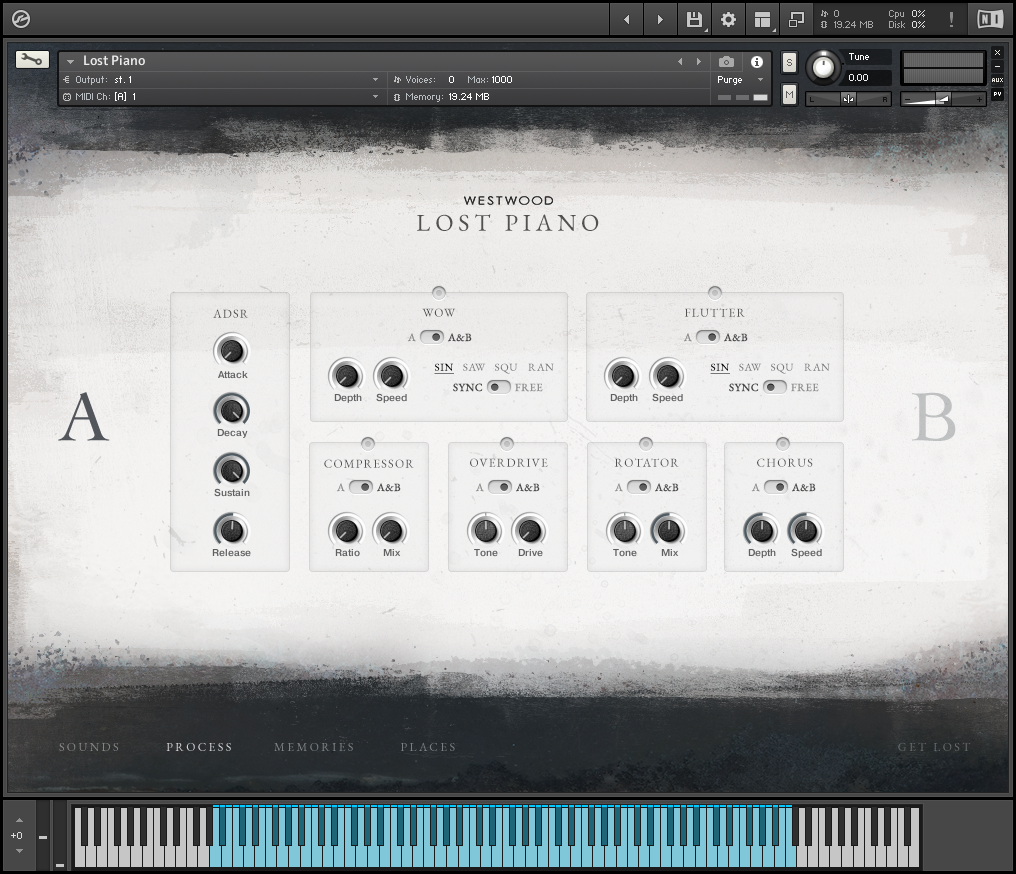This screenshot has width=1016, height=874.
Task: Shift keyboard octave down arrow
Action: (x=19, y=851)
